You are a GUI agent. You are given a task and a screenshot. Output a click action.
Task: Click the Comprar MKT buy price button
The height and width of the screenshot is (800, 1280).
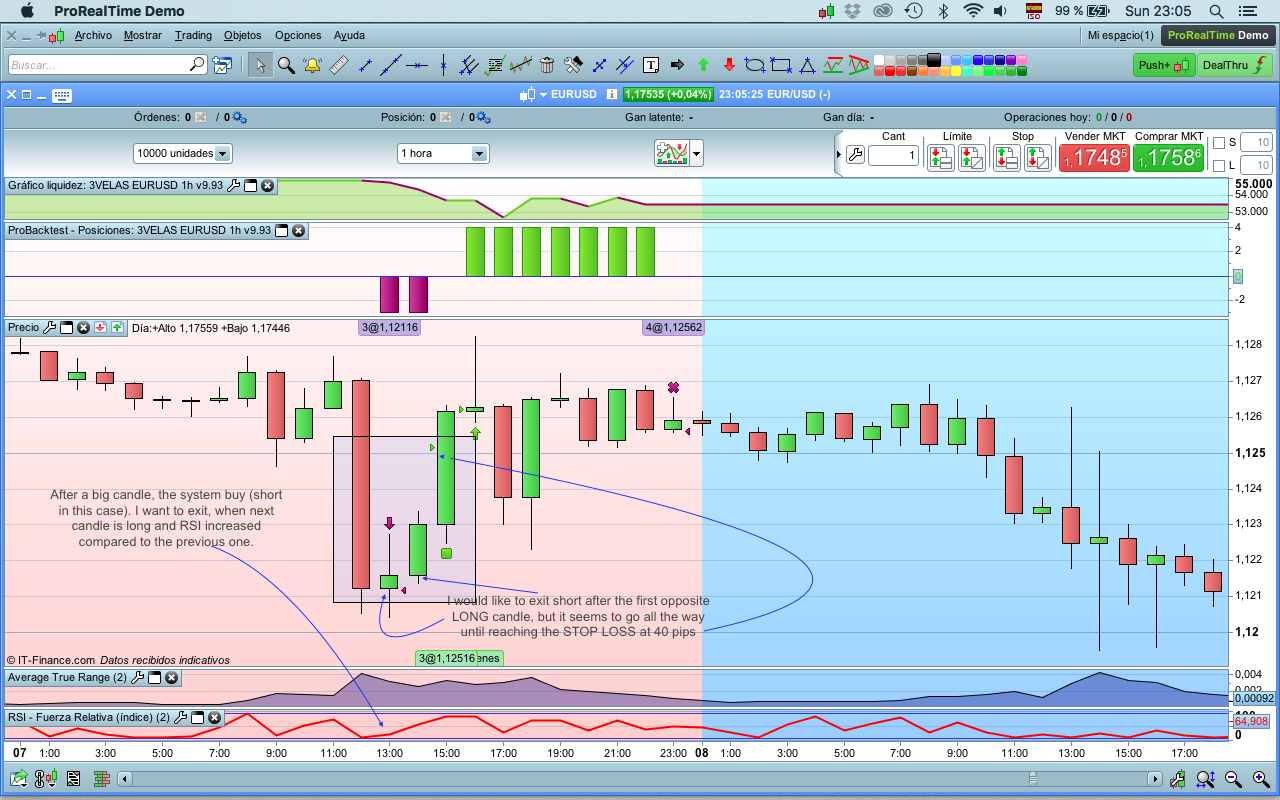pyautogui.click(x=1169, y=158)
